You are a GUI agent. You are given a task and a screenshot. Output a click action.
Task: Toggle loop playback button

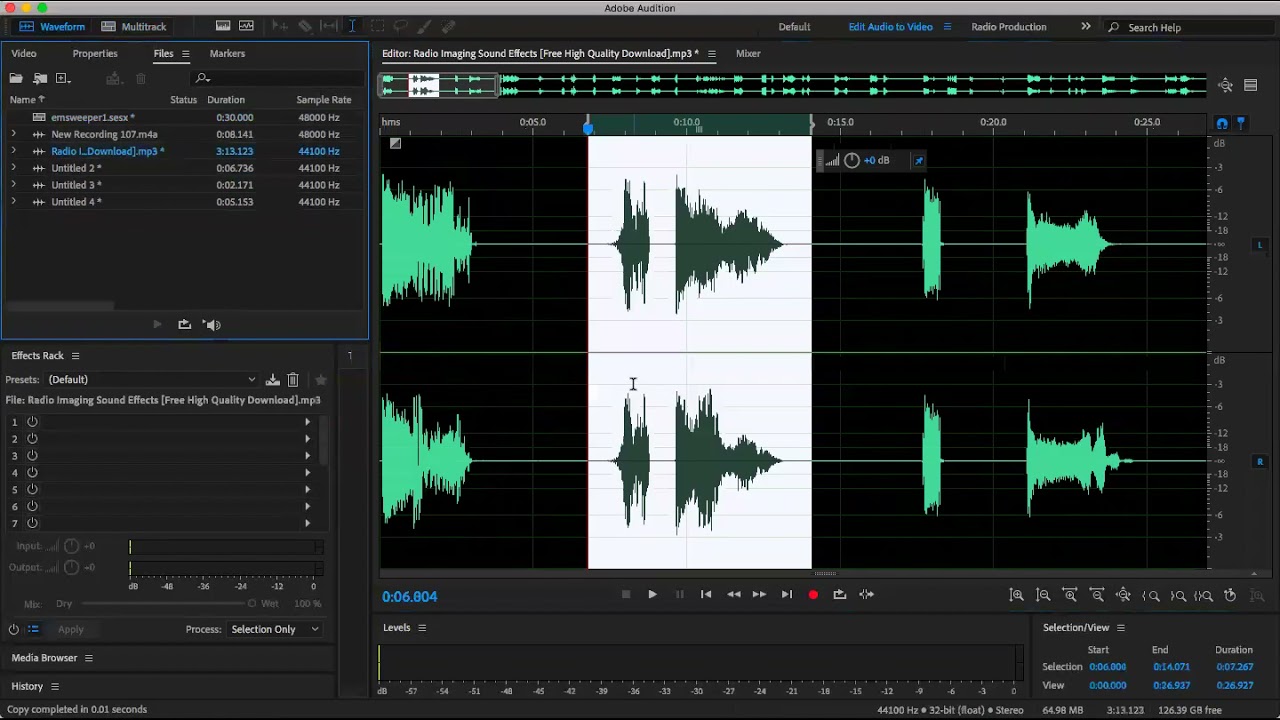[x=839, y=594]
